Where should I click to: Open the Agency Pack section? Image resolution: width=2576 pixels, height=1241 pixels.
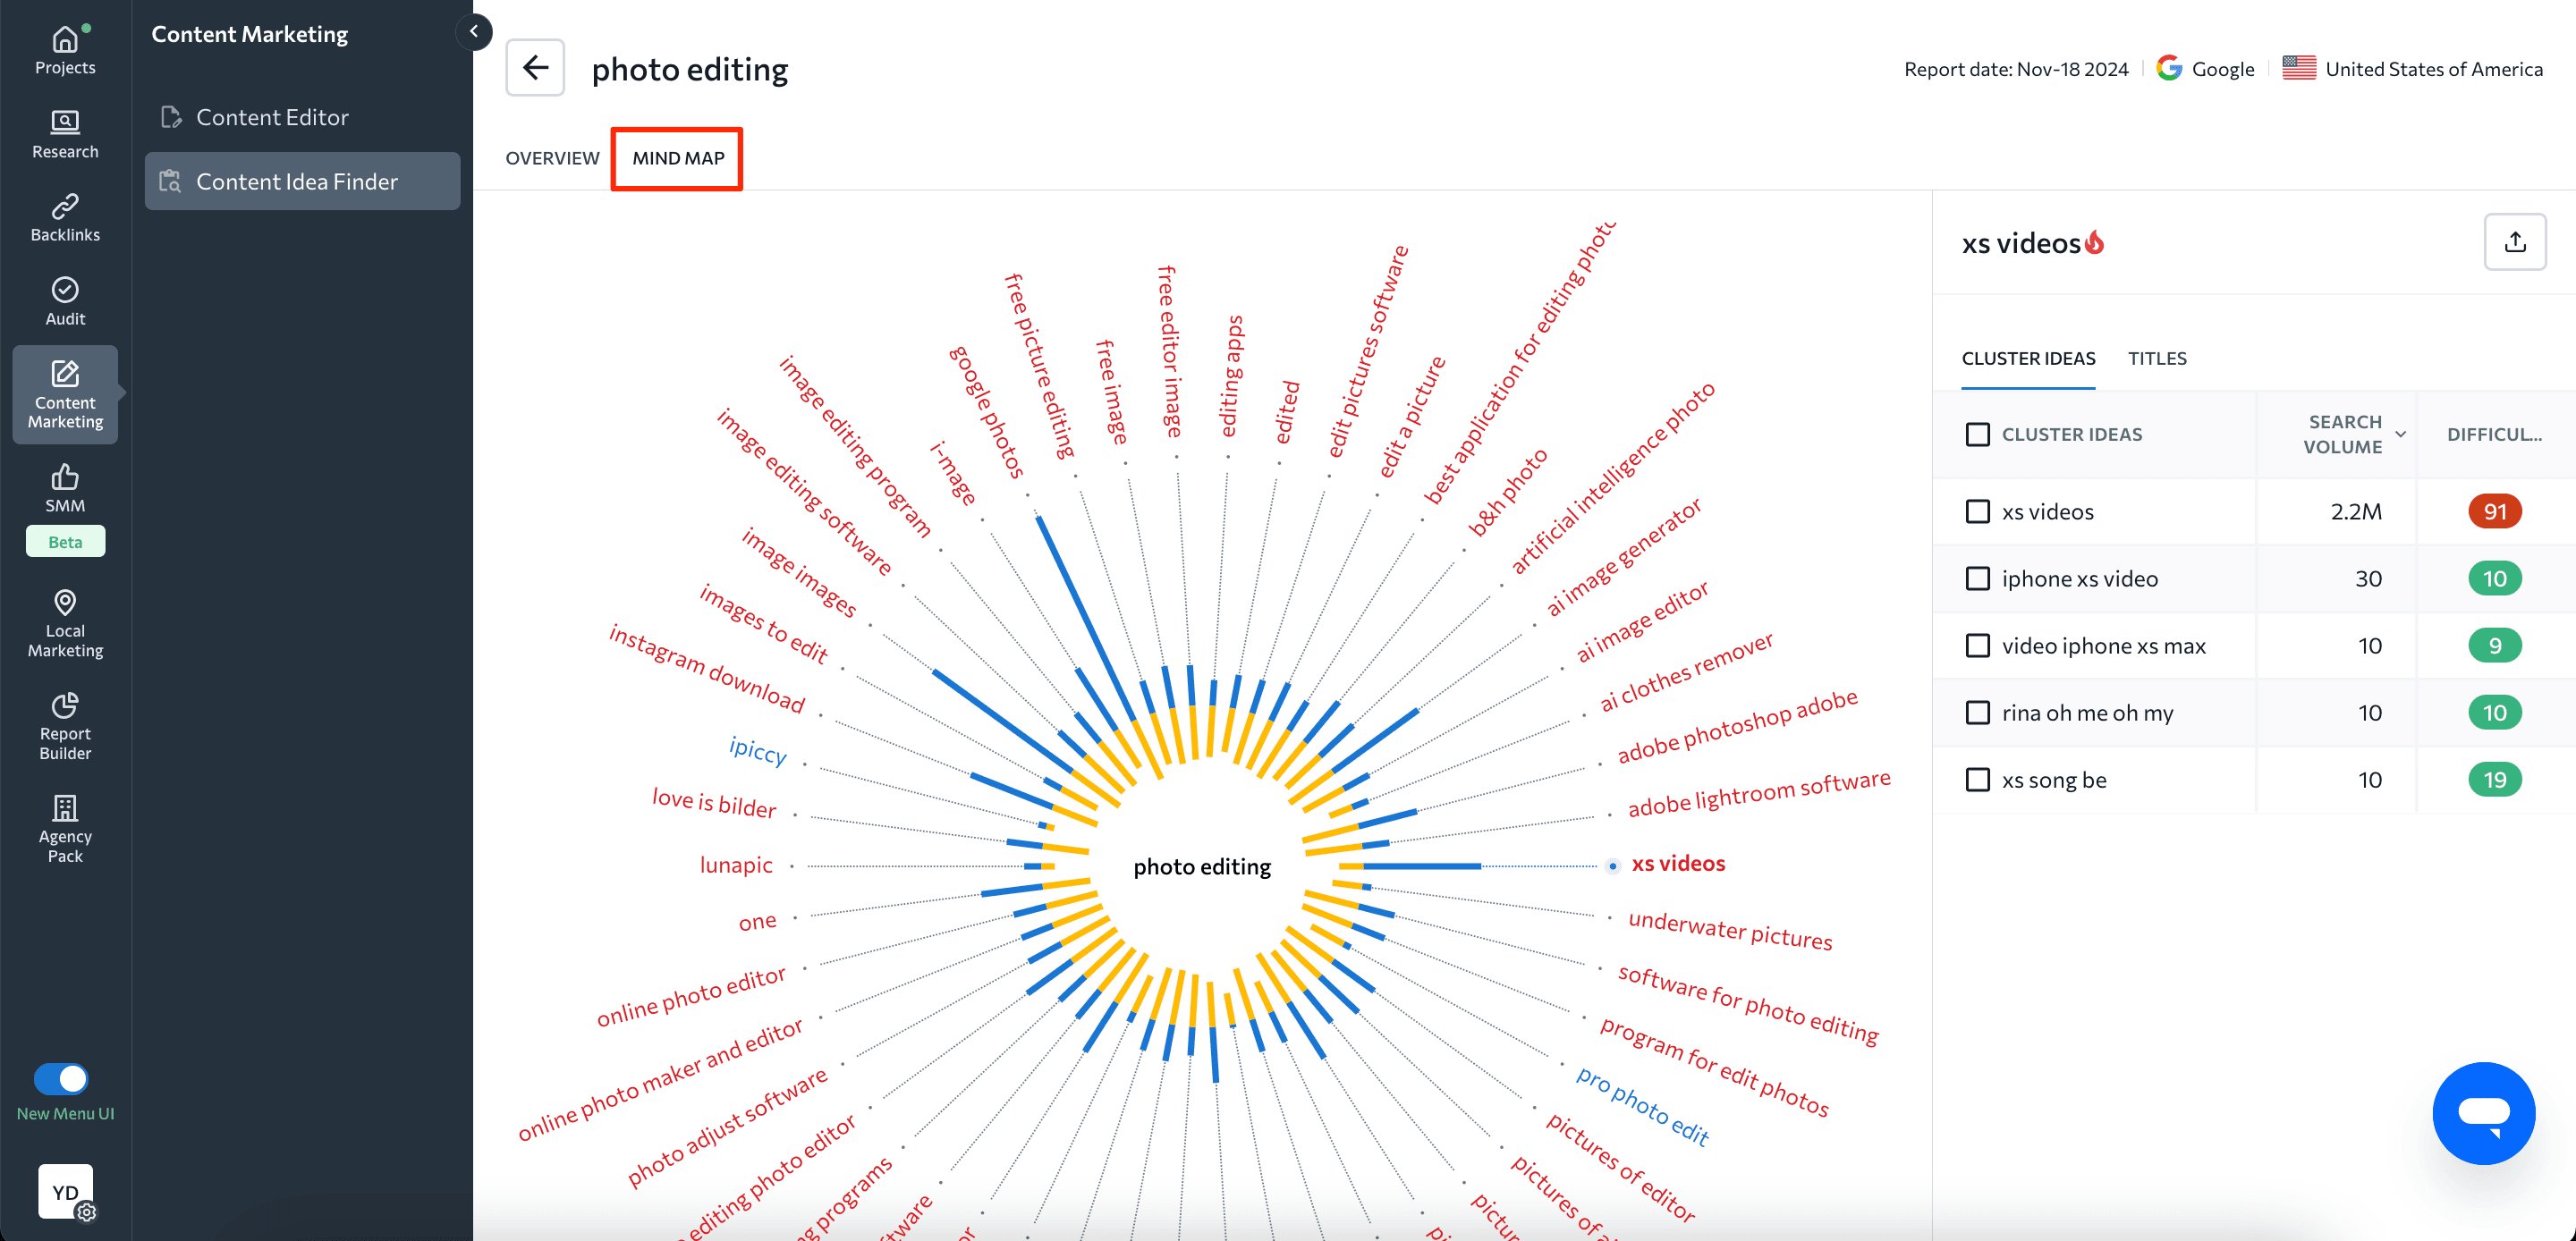coord(64,827)
